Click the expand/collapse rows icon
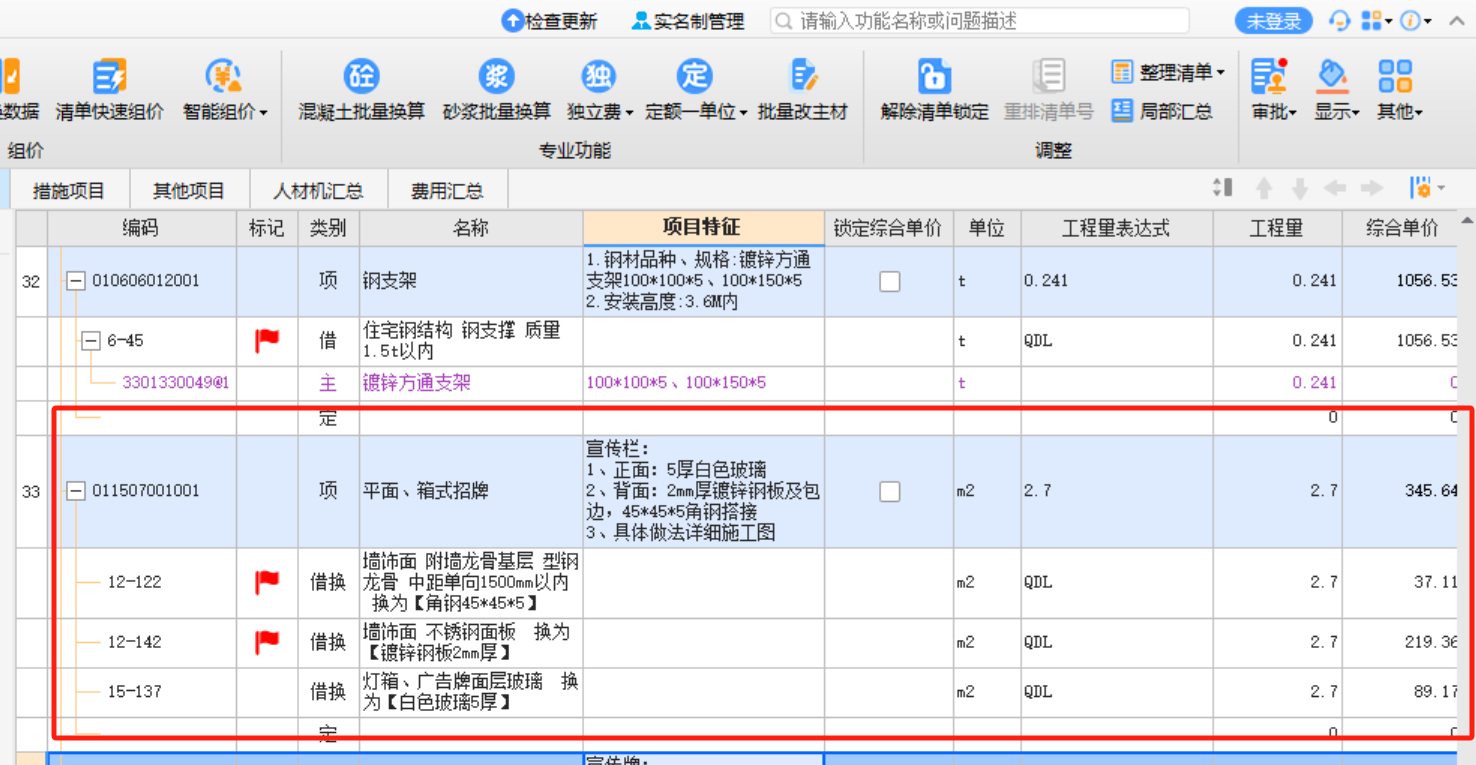This screenshot has width=1476, height=765. pyautogui.click(x=1222, y=188)
